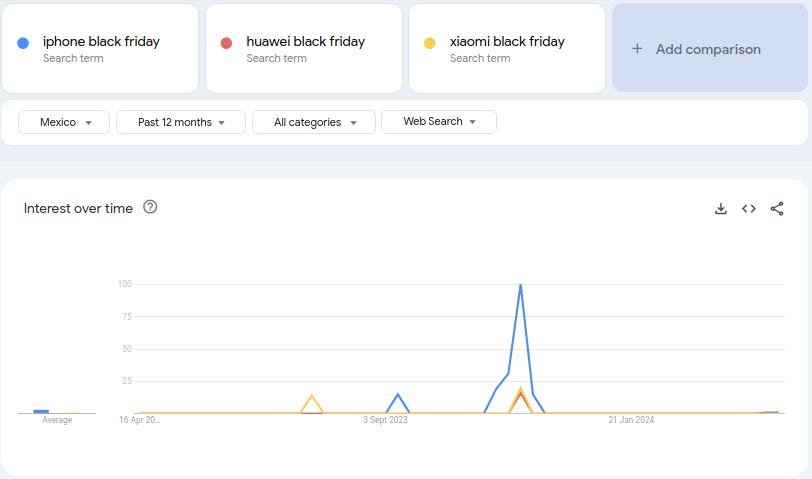This screenshot has width=812, height=479.
Task: Download the Interest over time data
Action: (x=720, y=208)
